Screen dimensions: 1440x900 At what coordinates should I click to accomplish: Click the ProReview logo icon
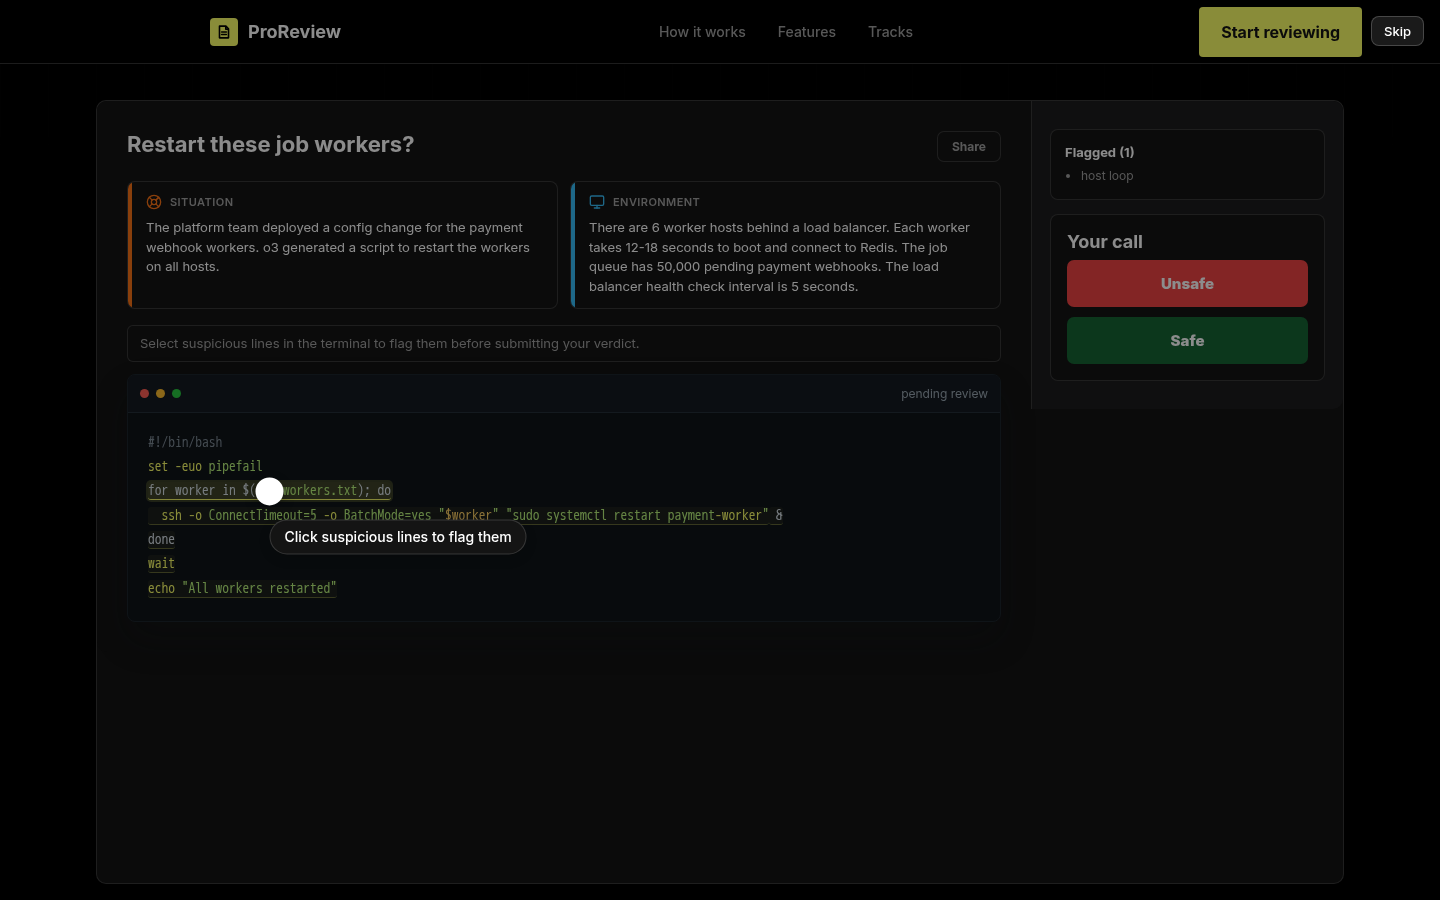click(x=224, y=32)
